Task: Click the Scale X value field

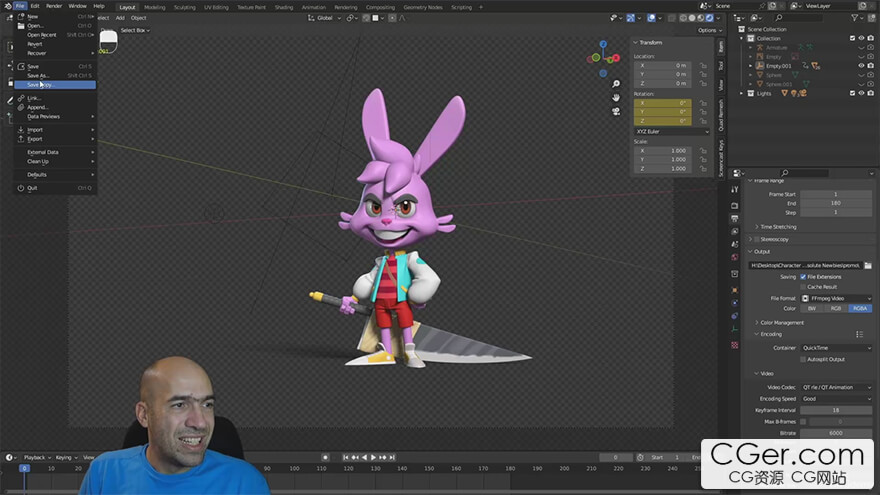Action: coord(663,151)
